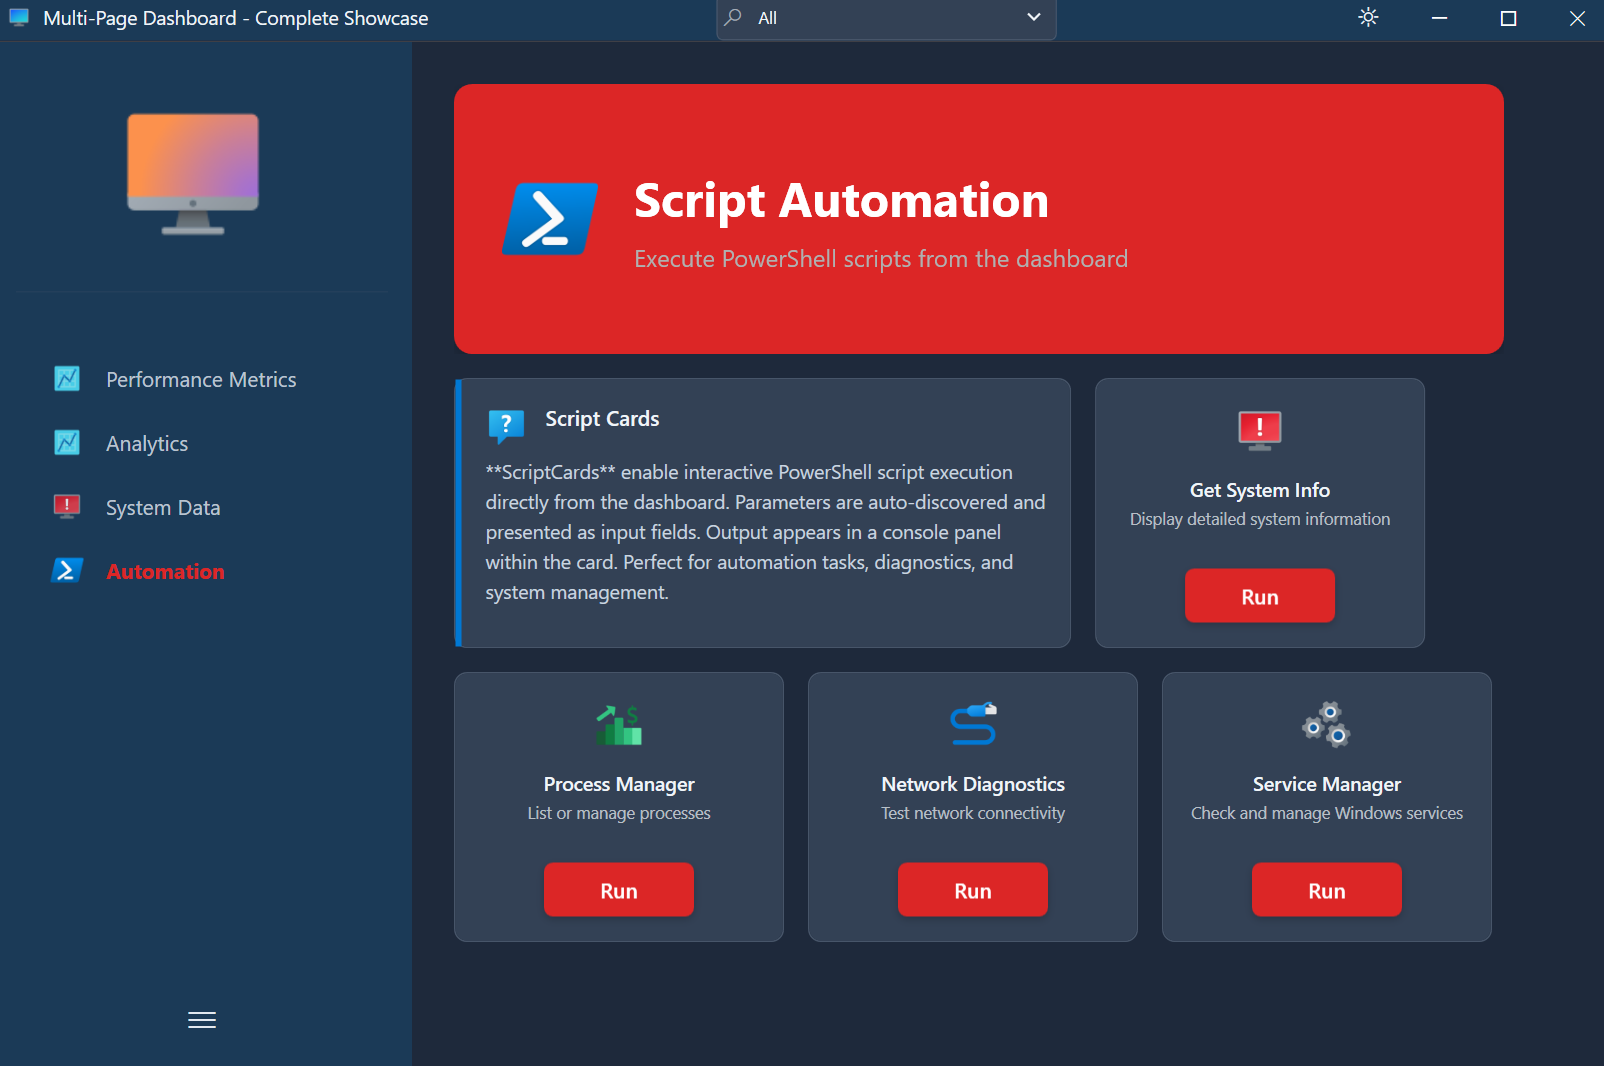Click the Get System Info title
This screenshot has width=1604, height=1066.
pos(1260,490)
